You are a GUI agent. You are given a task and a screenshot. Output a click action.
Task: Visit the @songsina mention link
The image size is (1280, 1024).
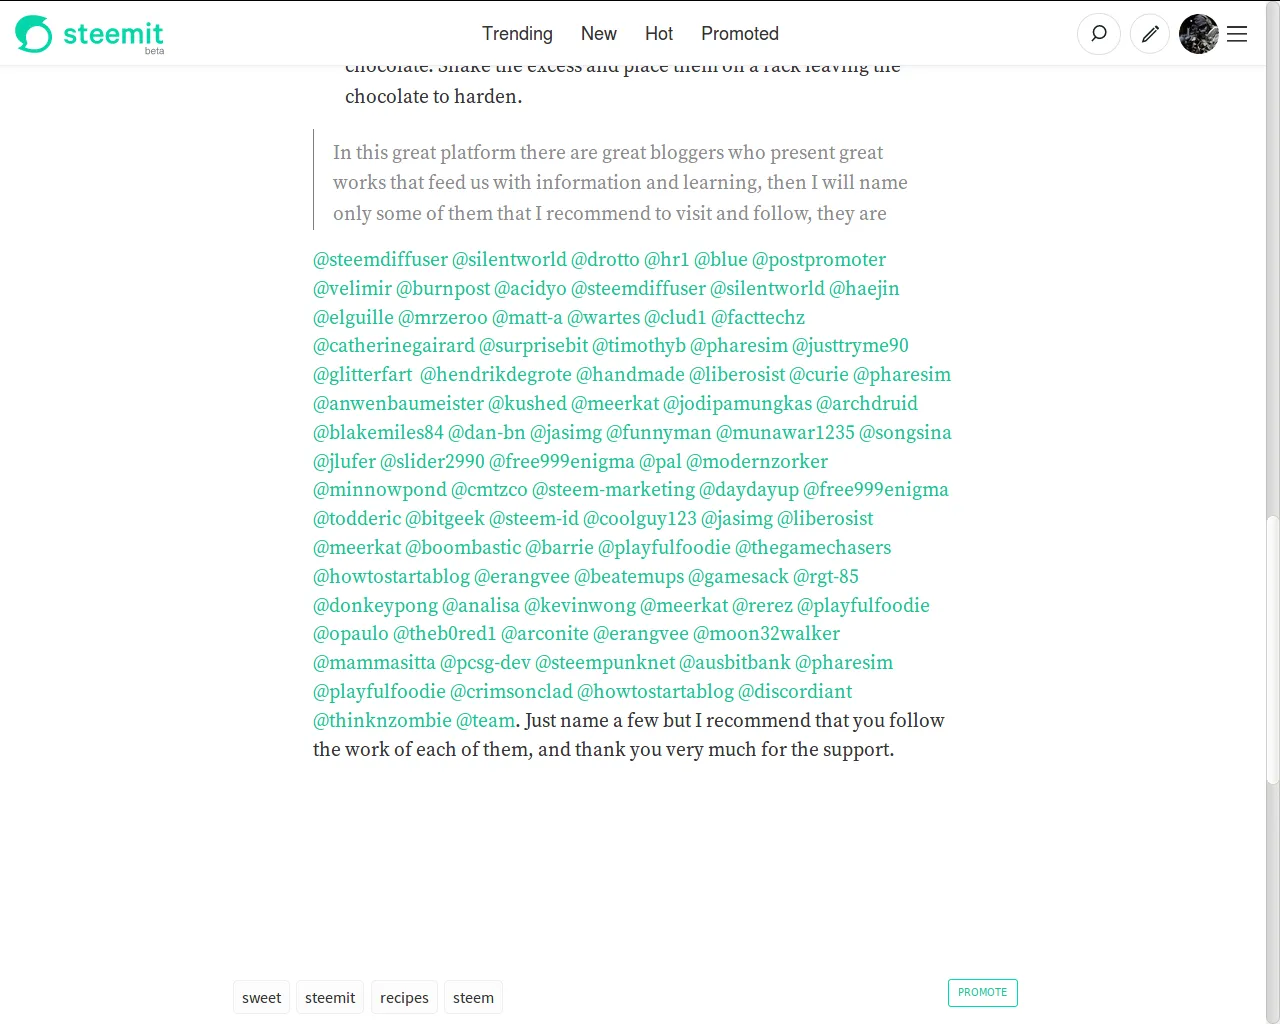[x=905, y=433]
